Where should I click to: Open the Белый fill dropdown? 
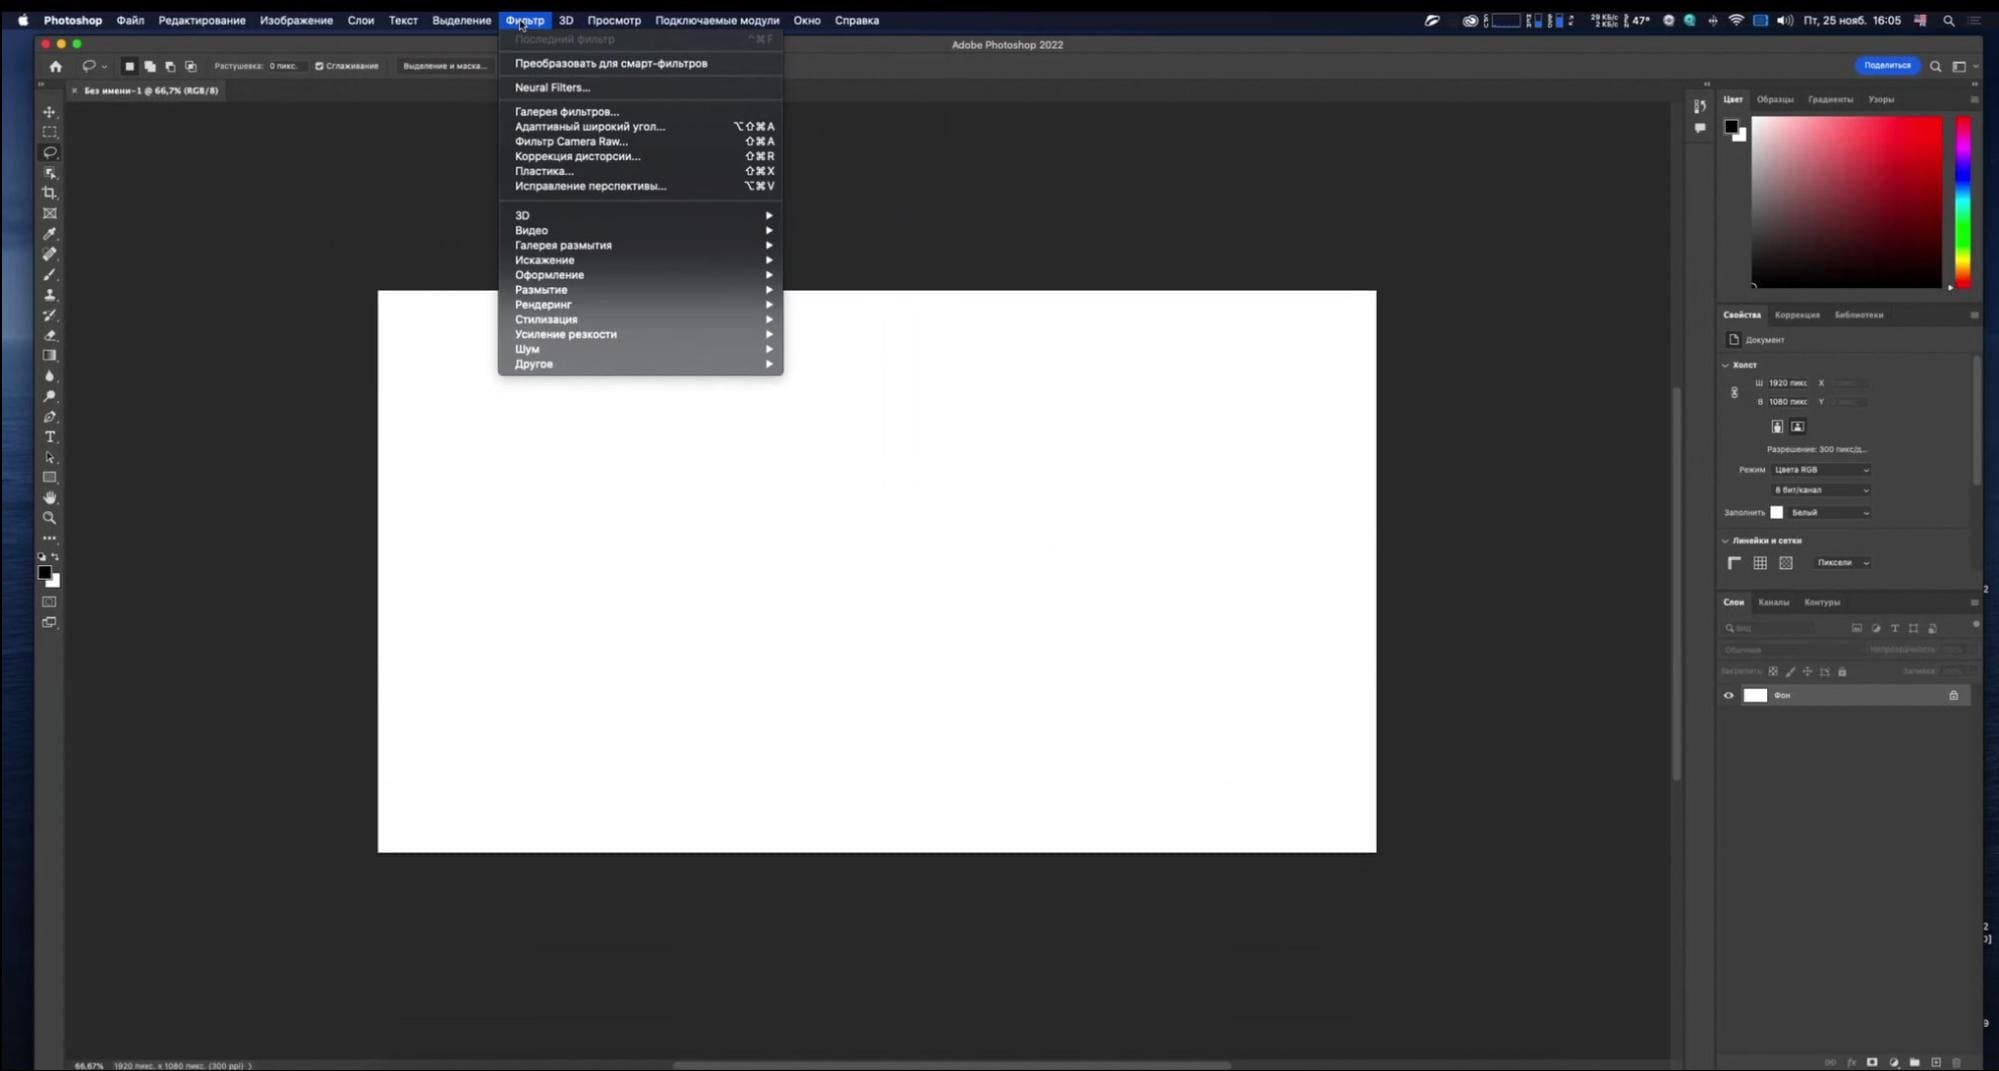1828,513
